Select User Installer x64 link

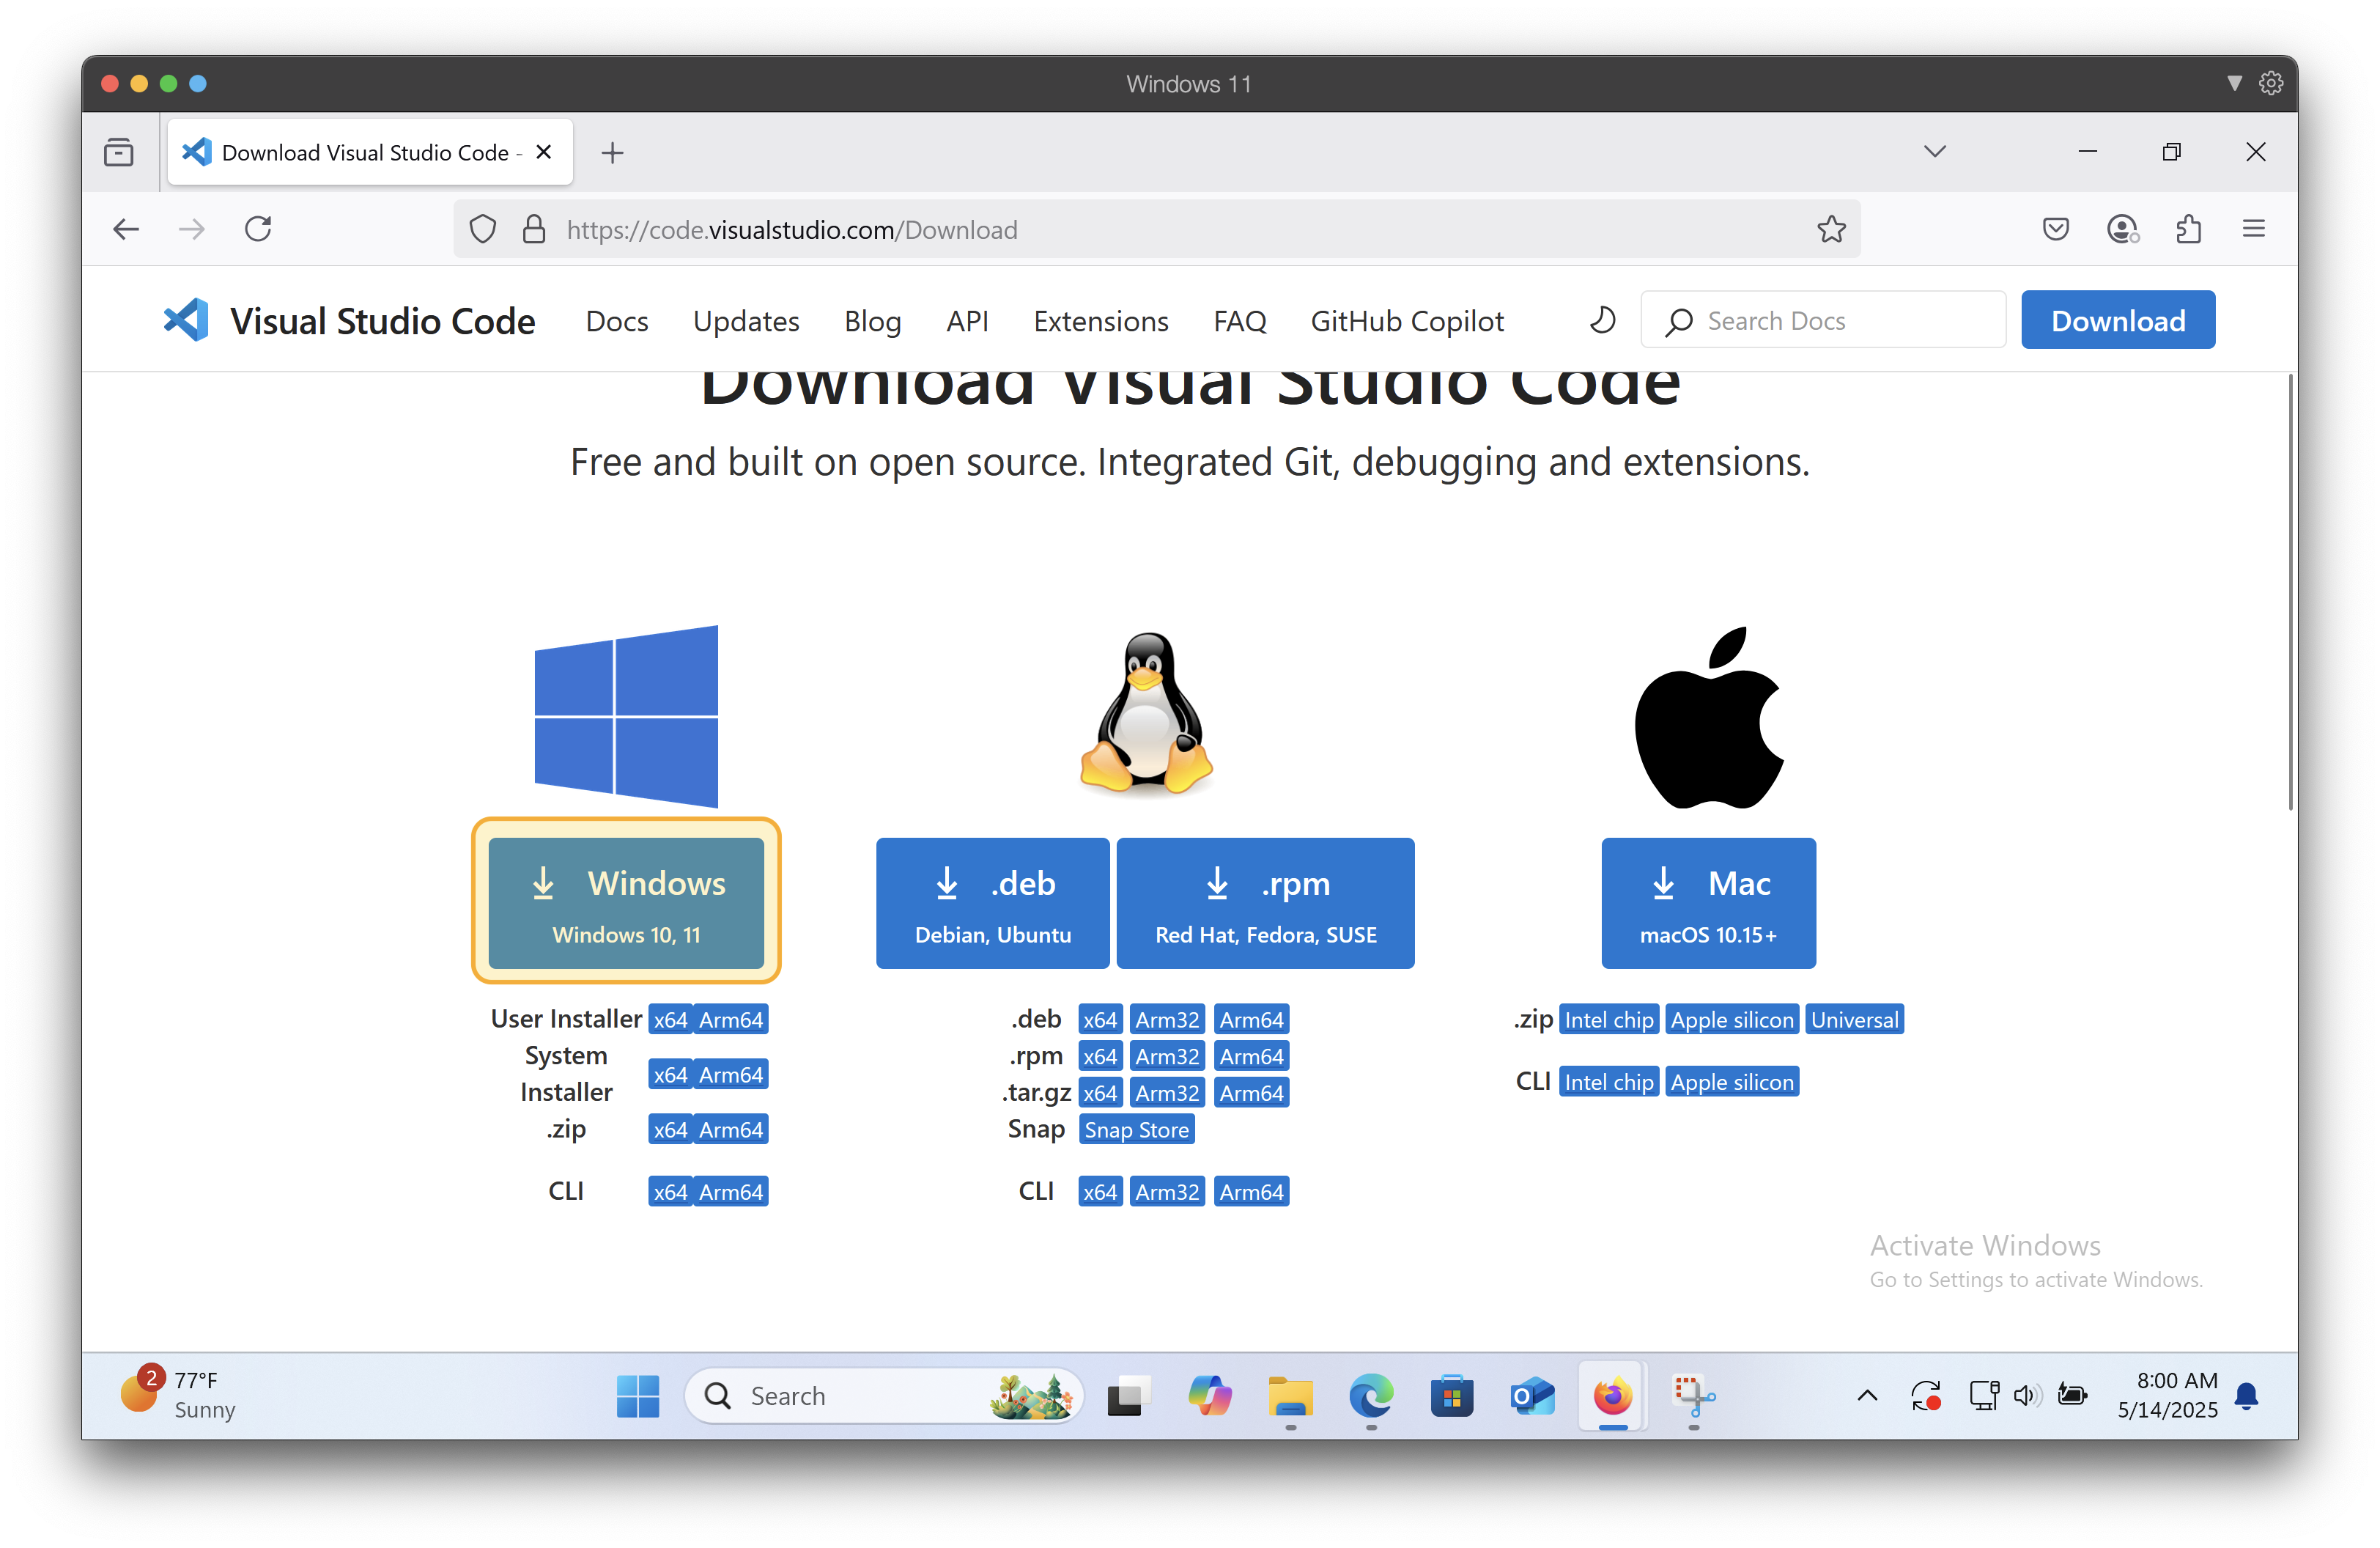point(670,1019)
